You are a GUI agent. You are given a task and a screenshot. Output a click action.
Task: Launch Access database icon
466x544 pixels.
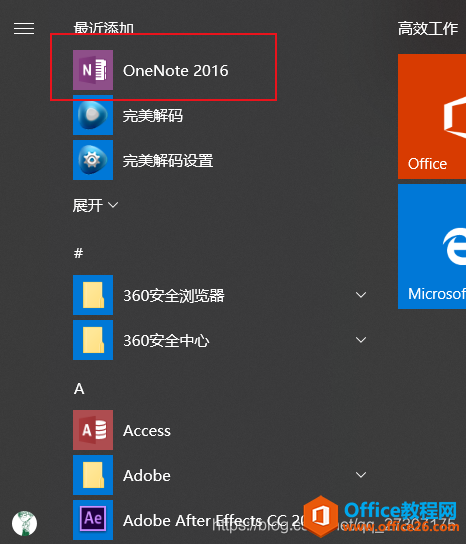point(93,430)
